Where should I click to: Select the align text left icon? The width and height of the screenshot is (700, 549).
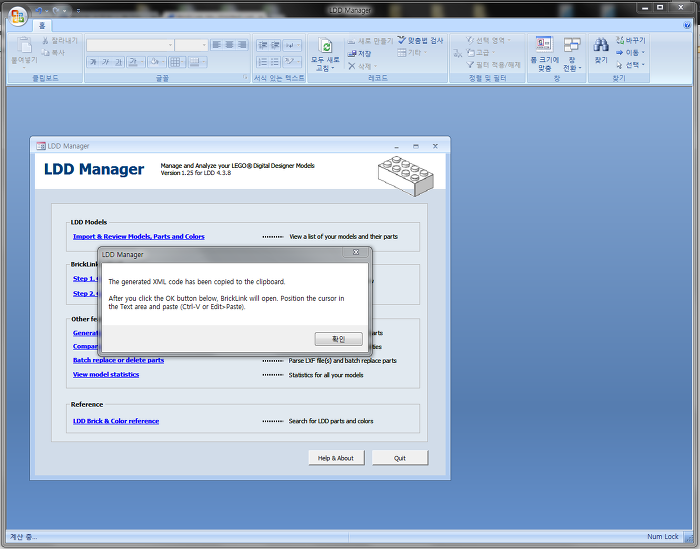click(x=217, y=45)
